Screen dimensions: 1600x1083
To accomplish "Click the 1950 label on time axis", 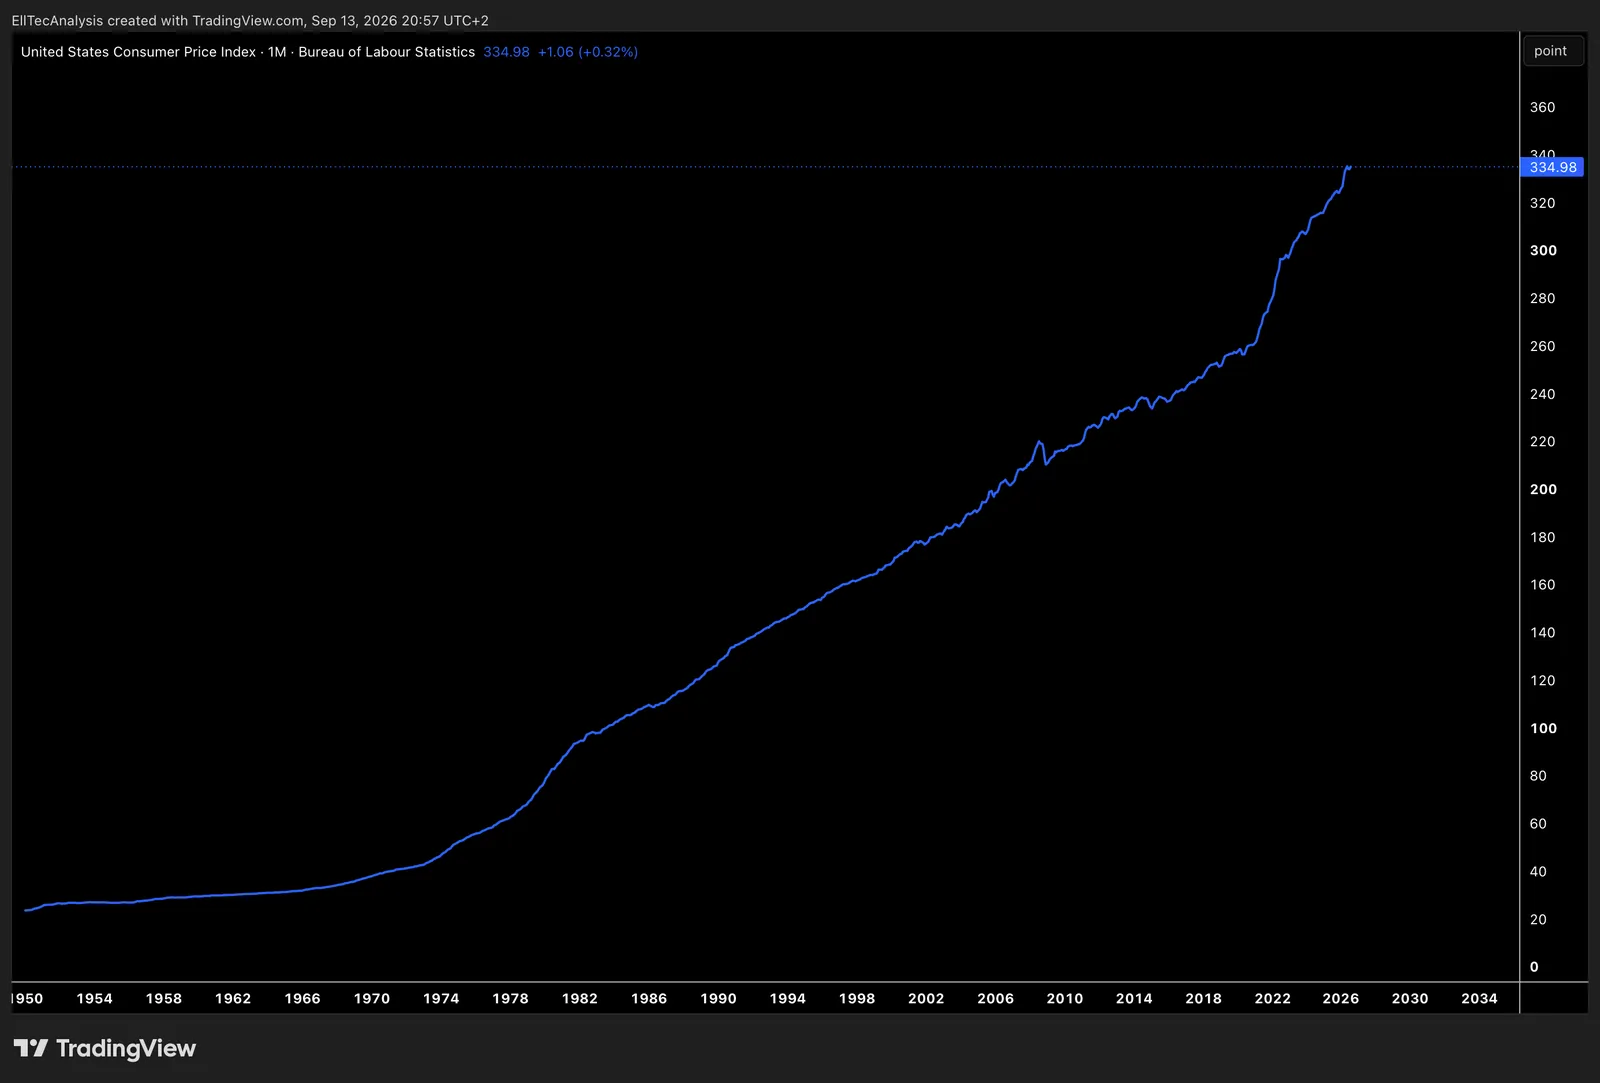I will tap(27, 998).
